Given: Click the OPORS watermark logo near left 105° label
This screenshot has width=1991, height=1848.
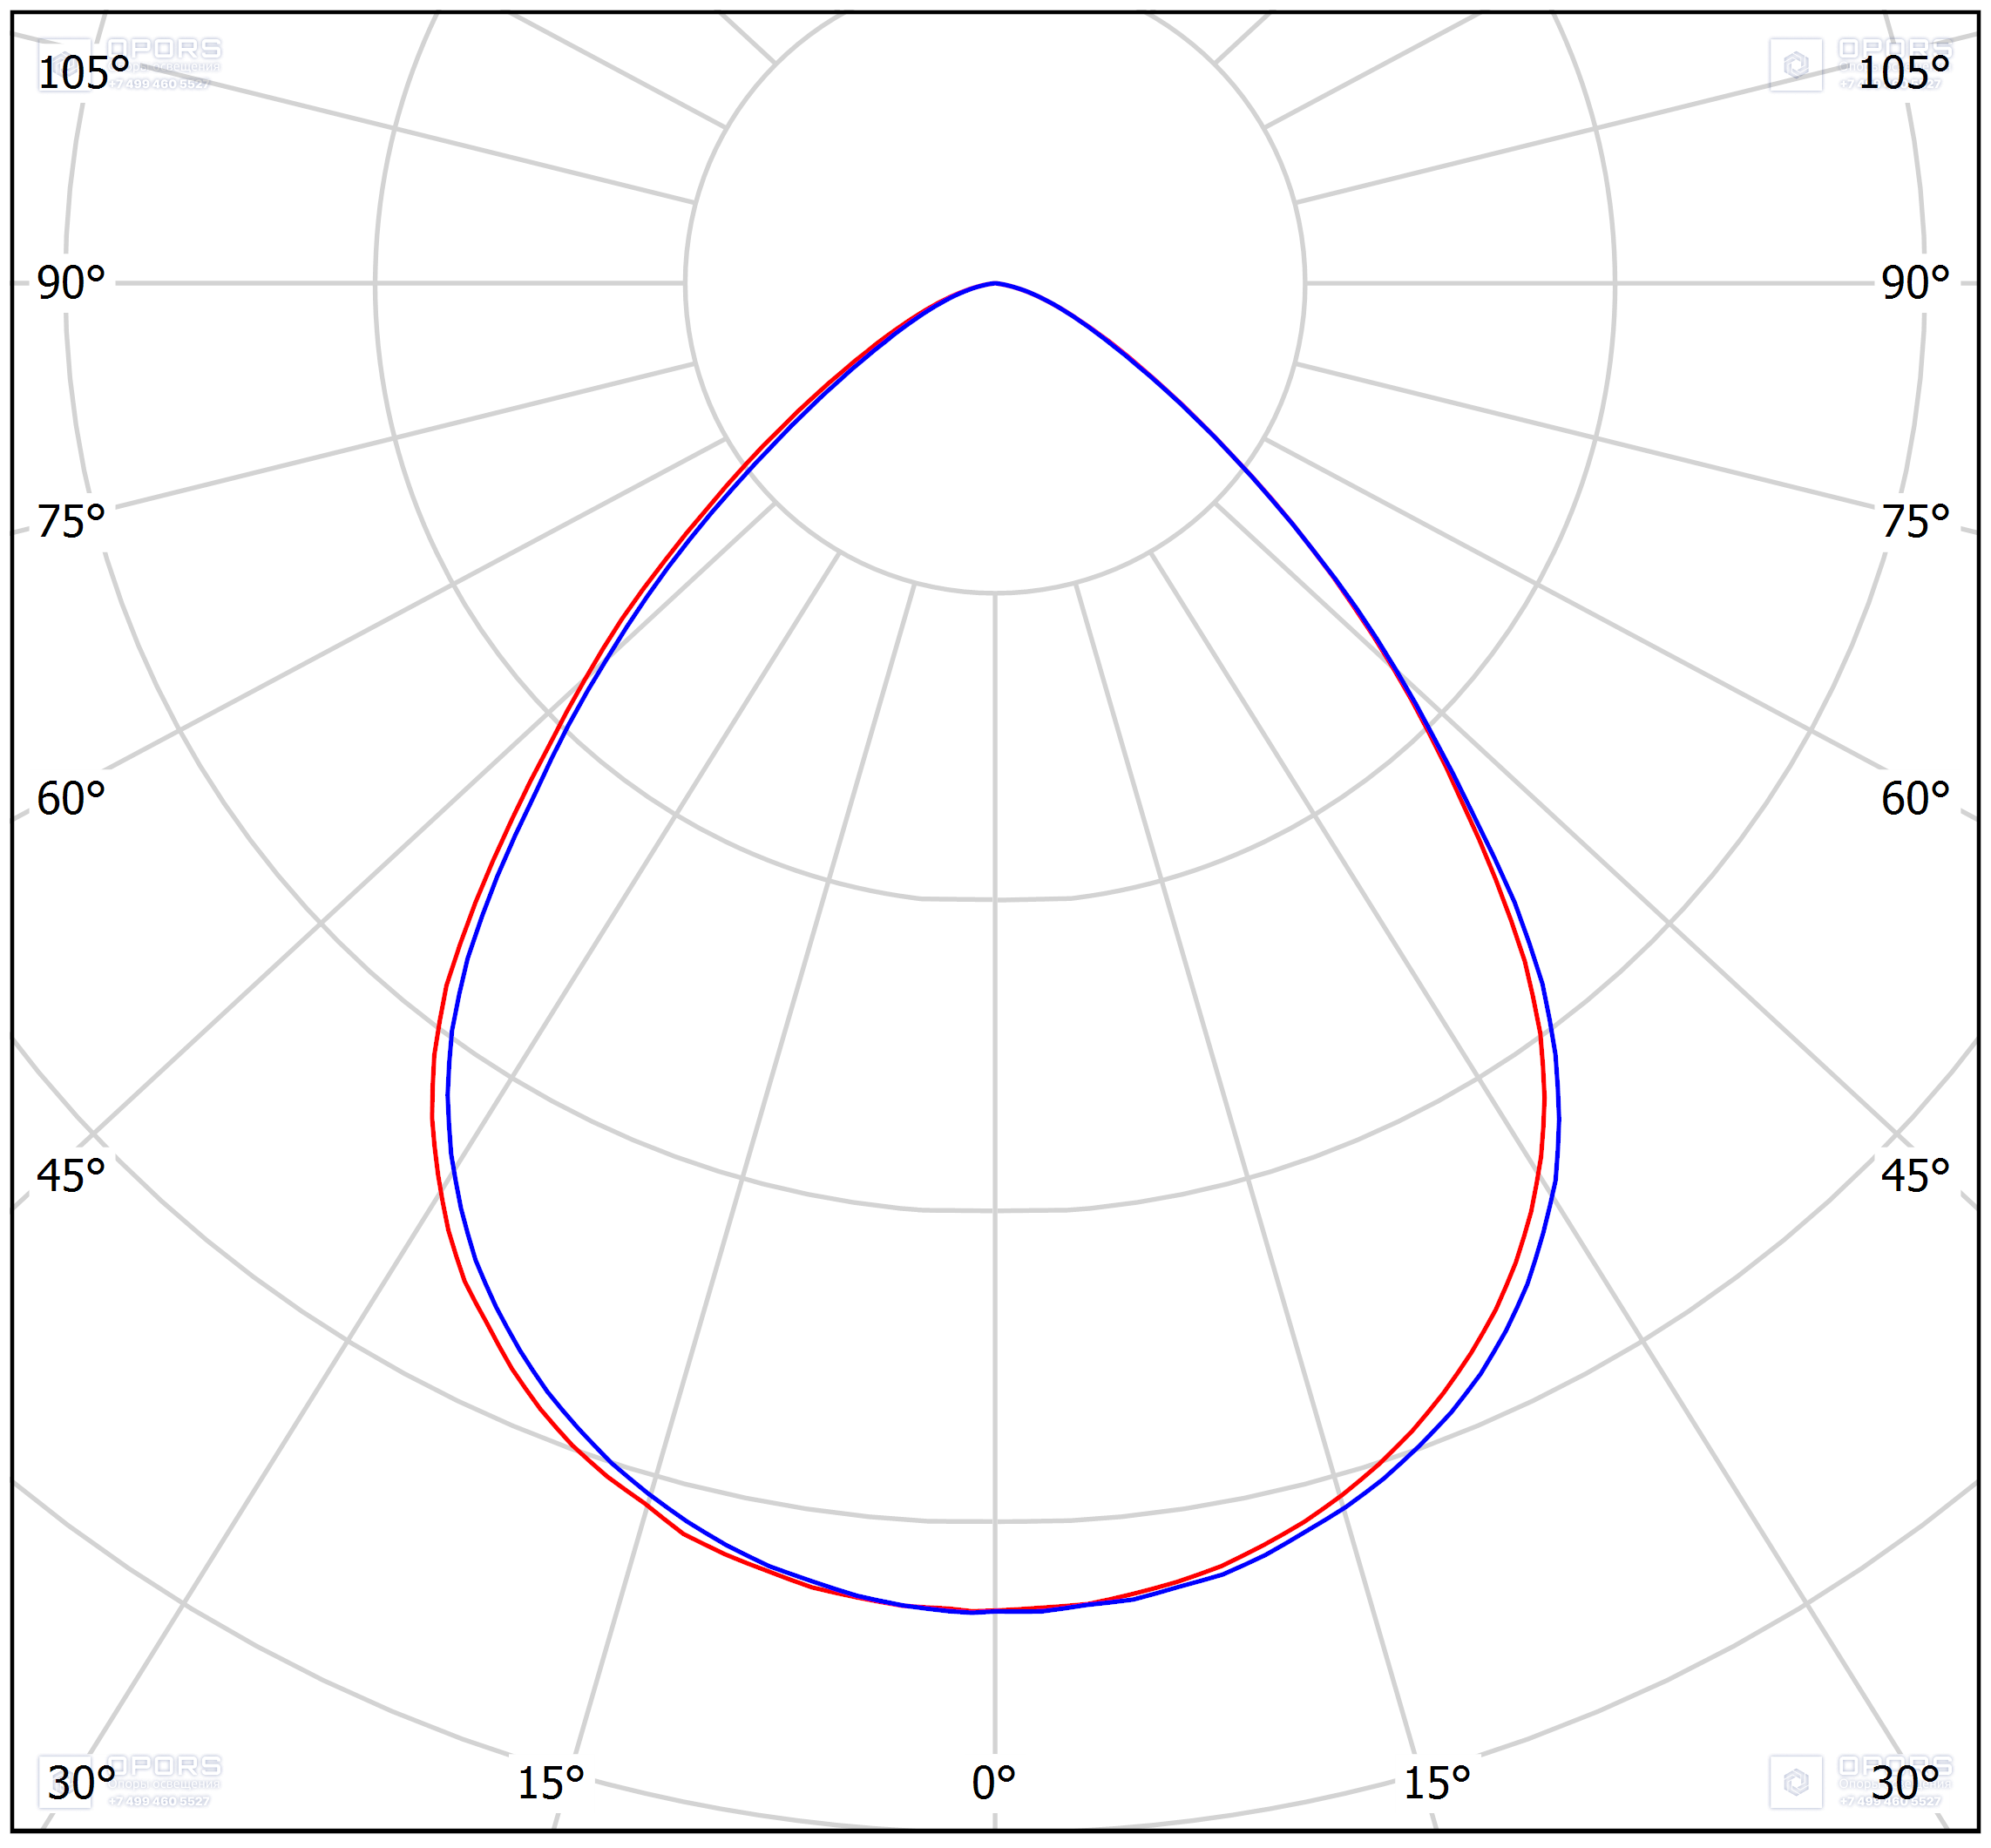Looking at the screenshot, I should tap(130, 64).
